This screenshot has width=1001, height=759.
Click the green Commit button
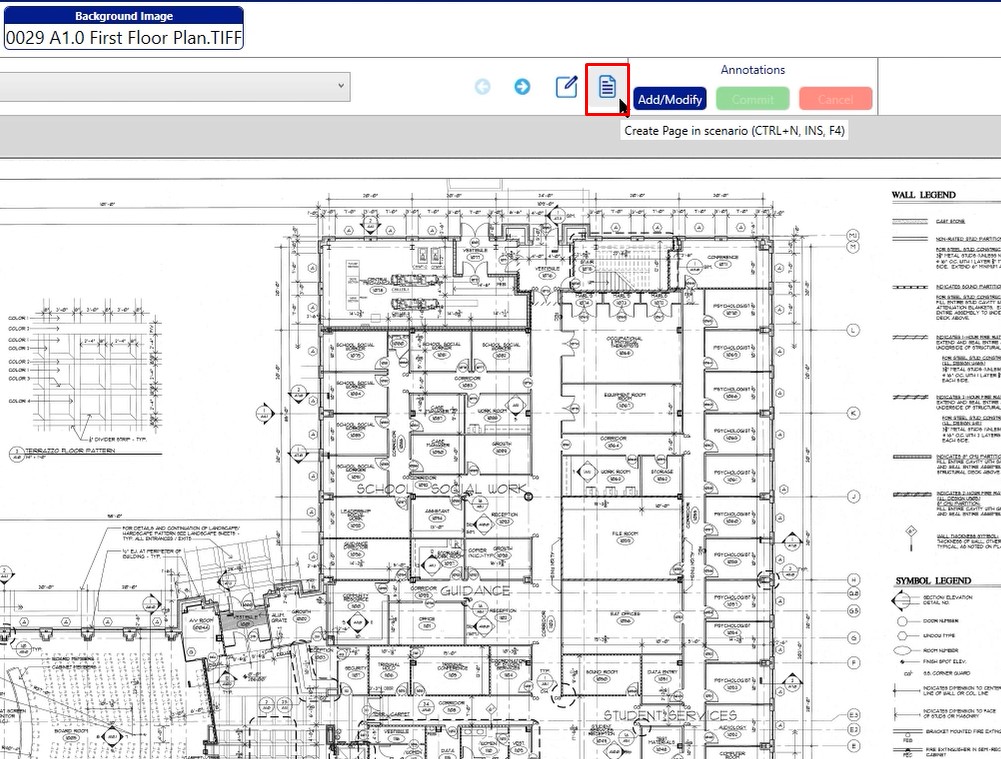click(x=752, y=99)
